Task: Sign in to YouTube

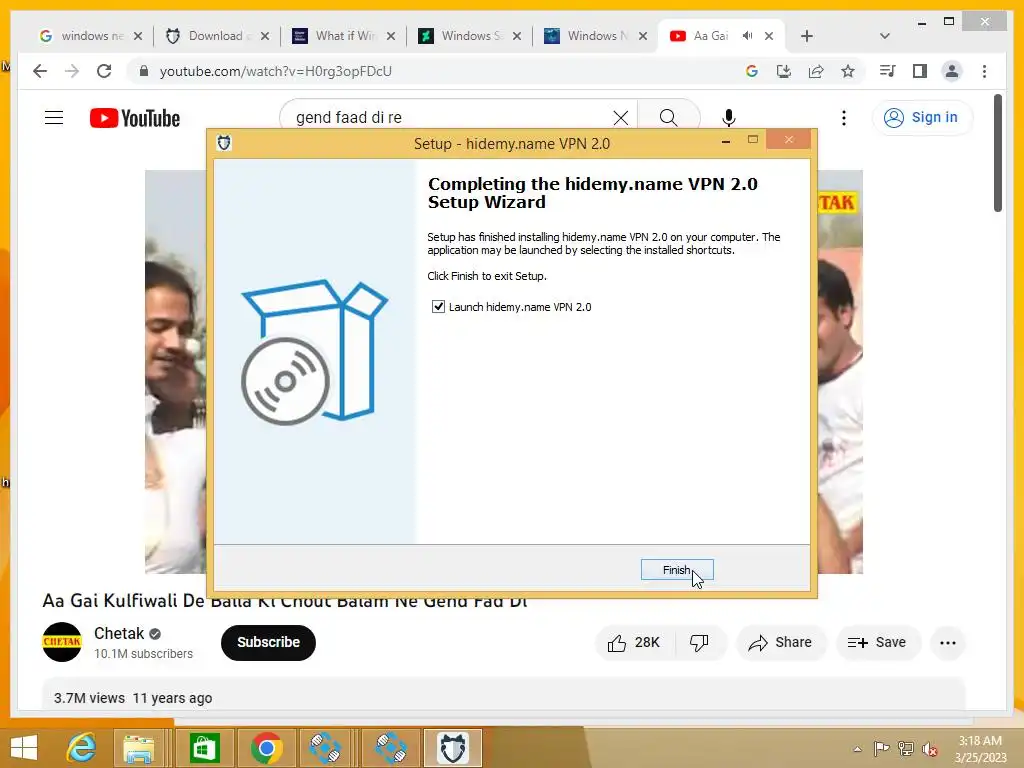Action: pyautogui.click(x=922, y=118)
